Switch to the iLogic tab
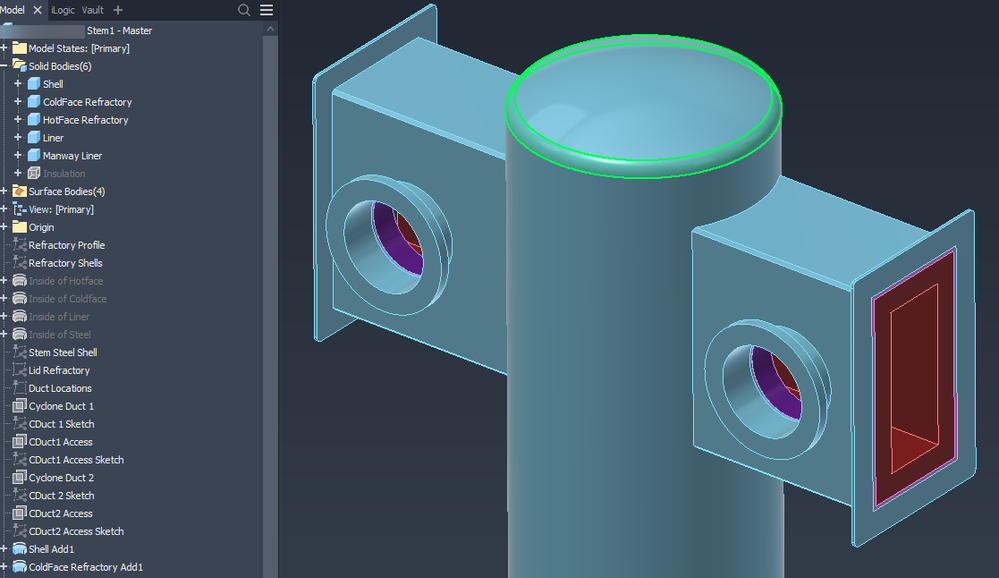 coord(62,10)
